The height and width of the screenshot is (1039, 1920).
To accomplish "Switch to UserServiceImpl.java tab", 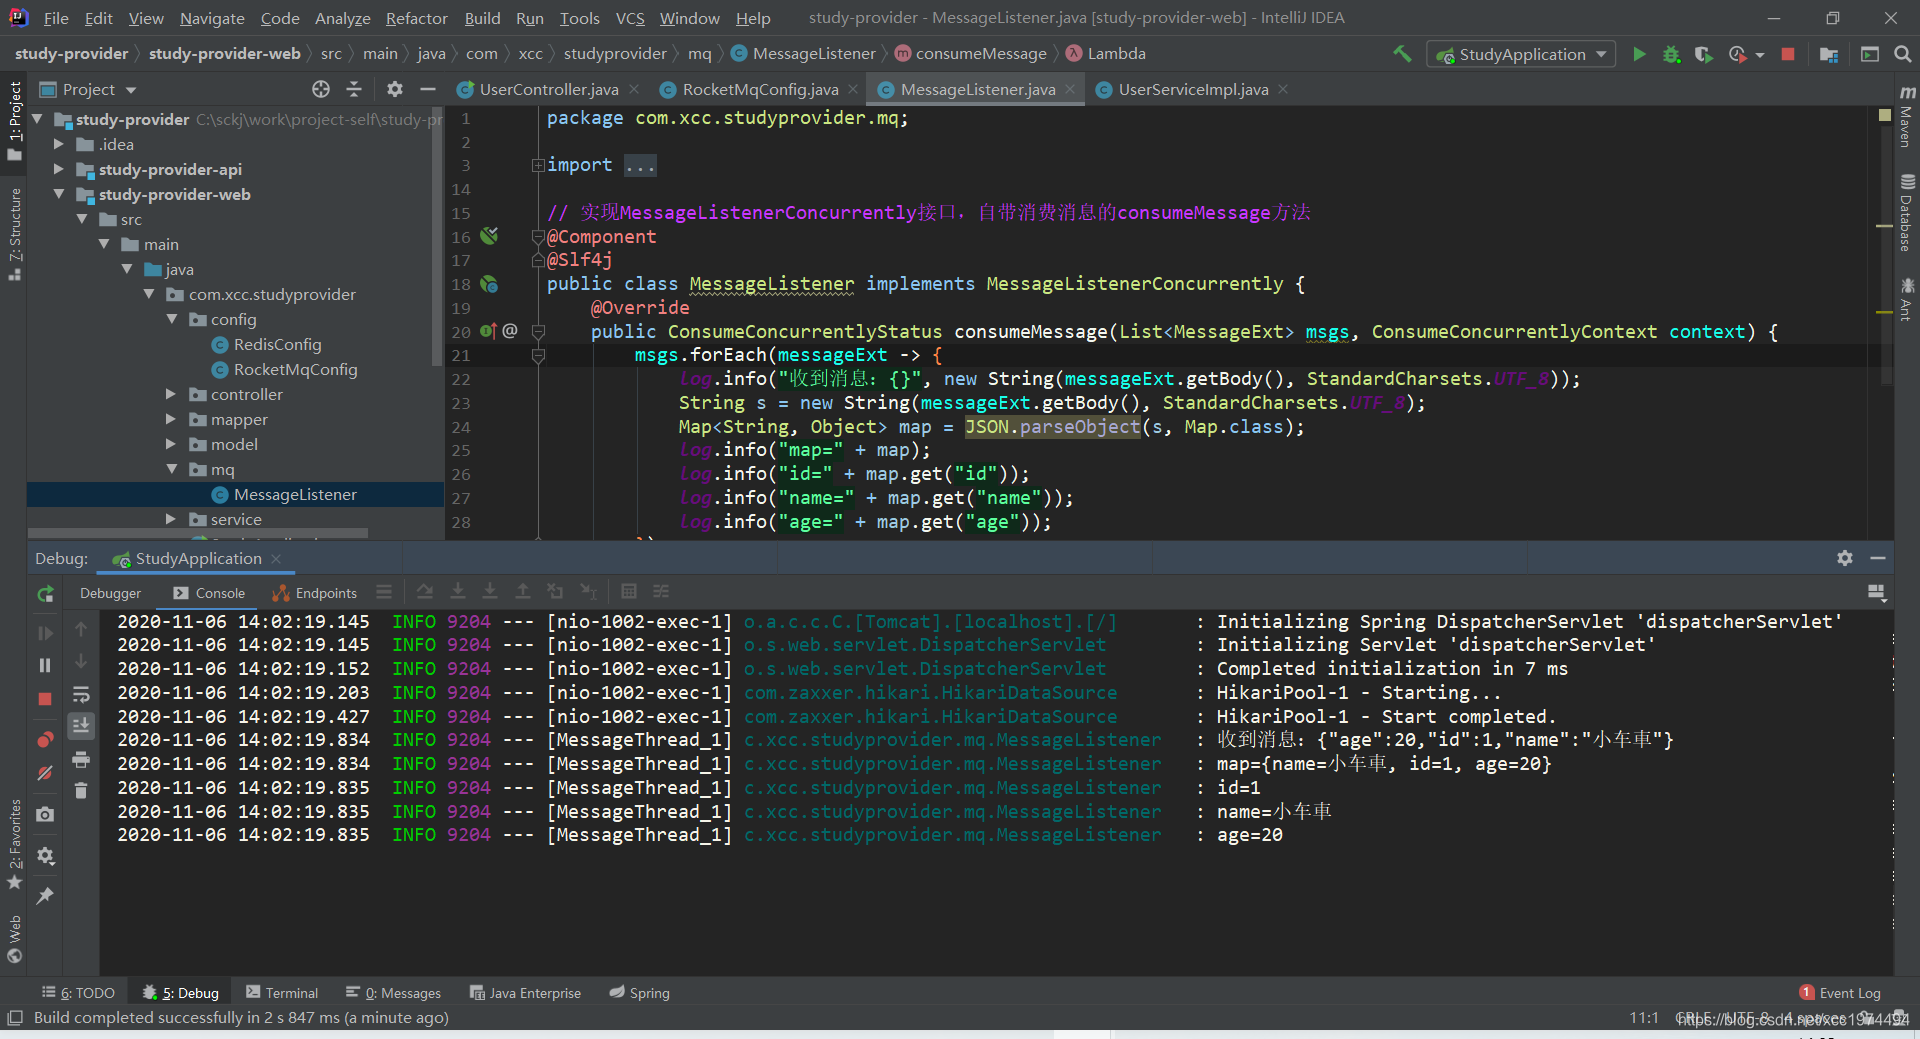I will (1193, 89).
